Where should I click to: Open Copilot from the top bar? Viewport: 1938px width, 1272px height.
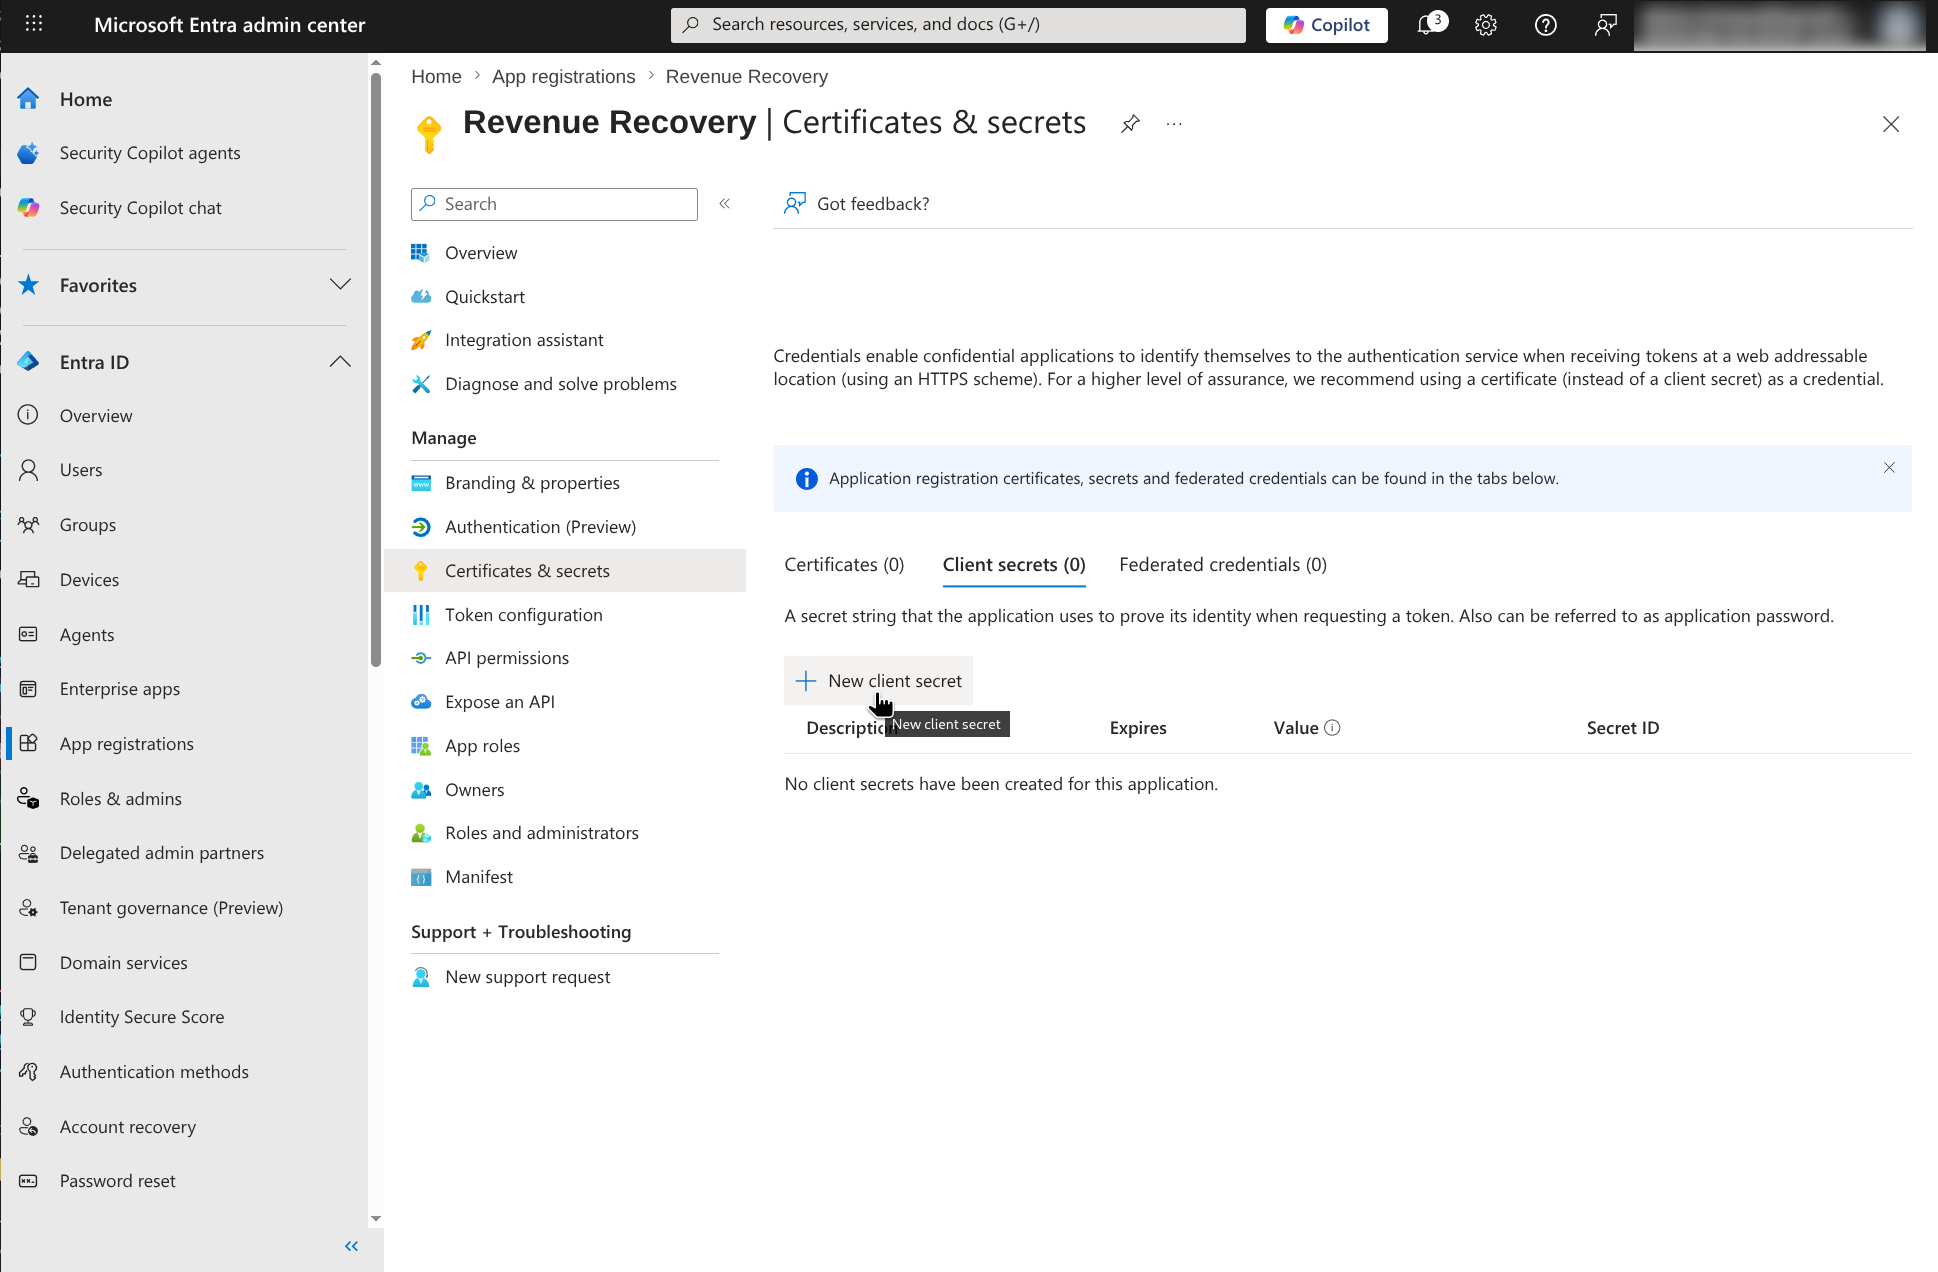[x=1327, y=25]
